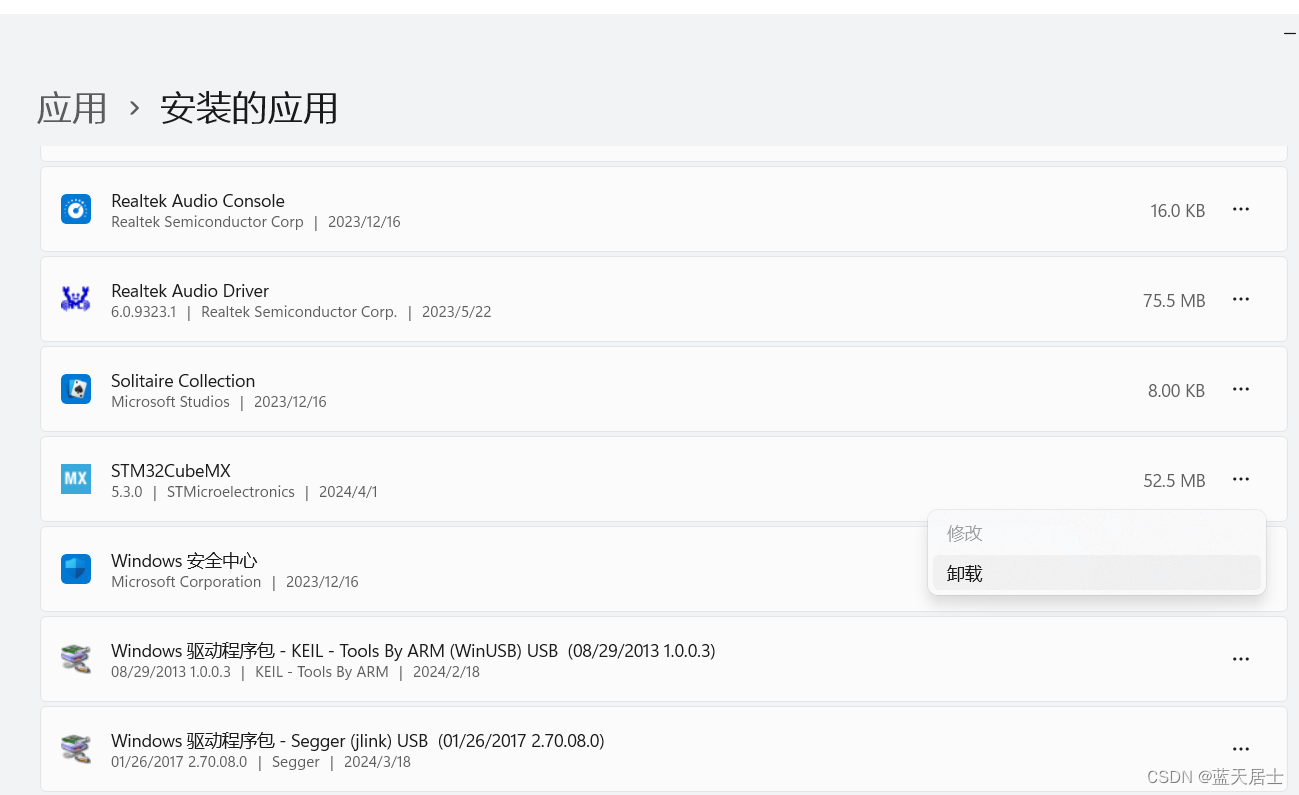
Task: Click the KEIL driver package icon
Action: point(76,659)
